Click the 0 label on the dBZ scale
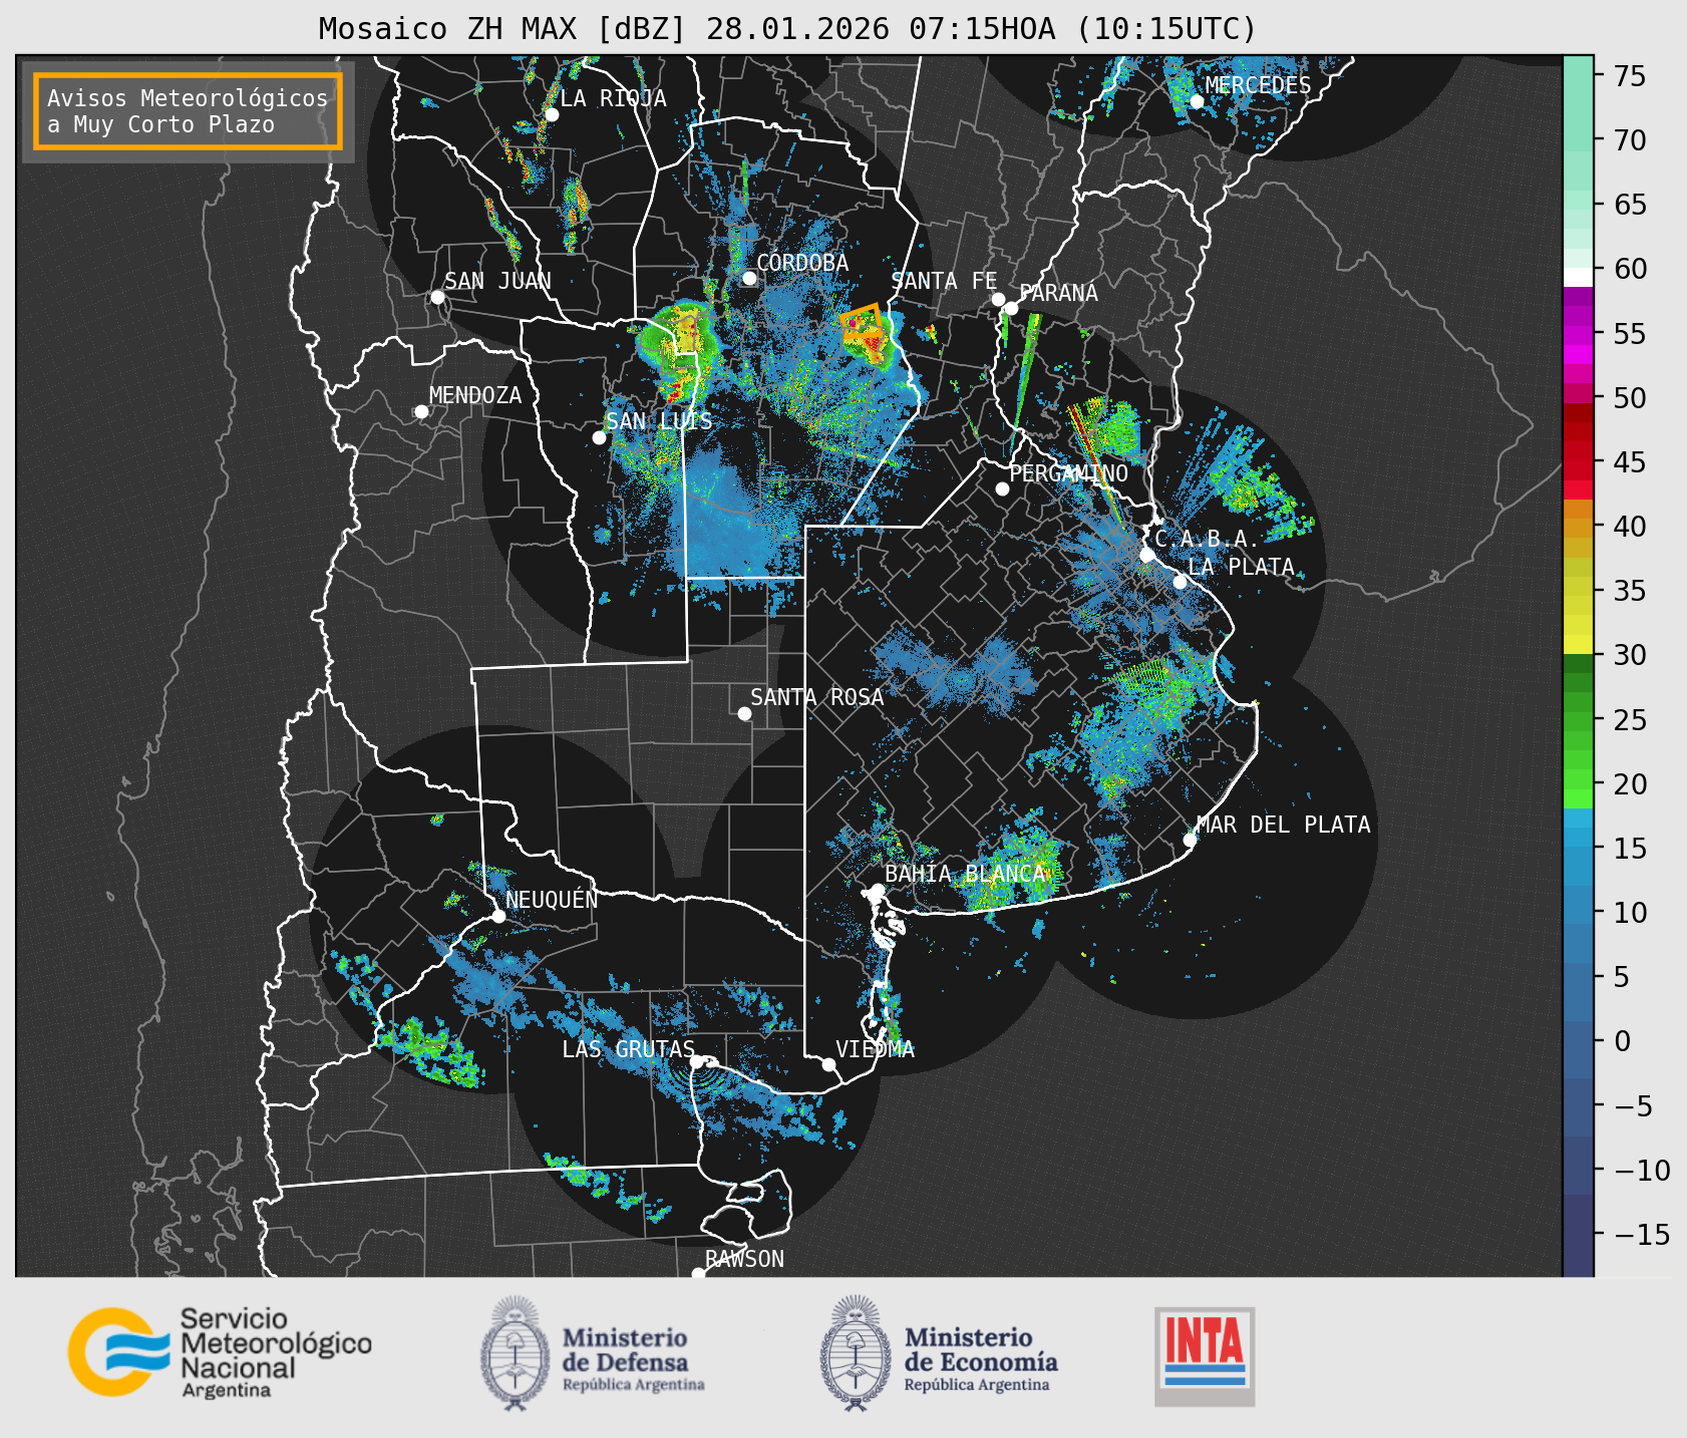 (x=1622, y=1041)
